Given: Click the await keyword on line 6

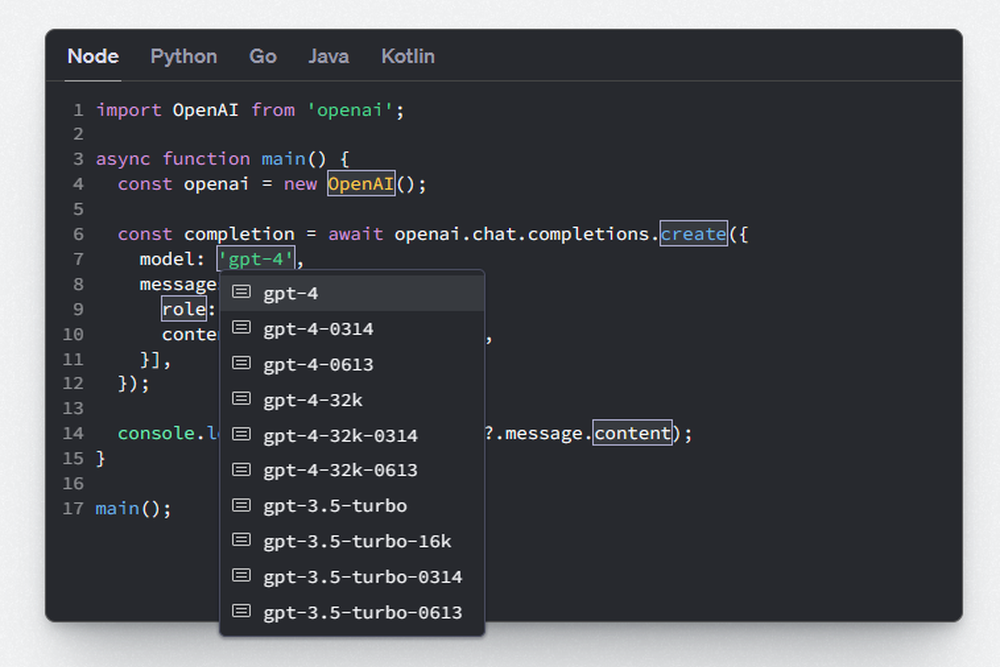Looking at the screenshot, I should tap(356, 234).
